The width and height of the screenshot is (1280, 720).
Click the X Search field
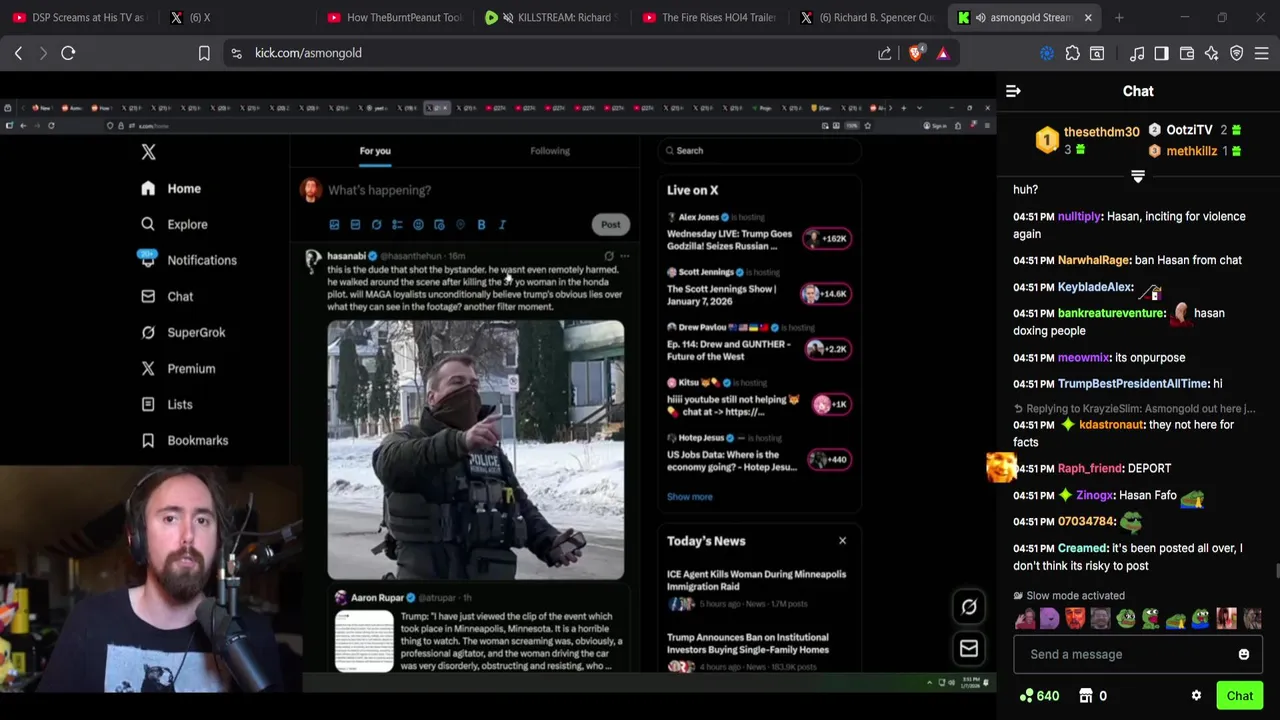click(x=760, y=151)
